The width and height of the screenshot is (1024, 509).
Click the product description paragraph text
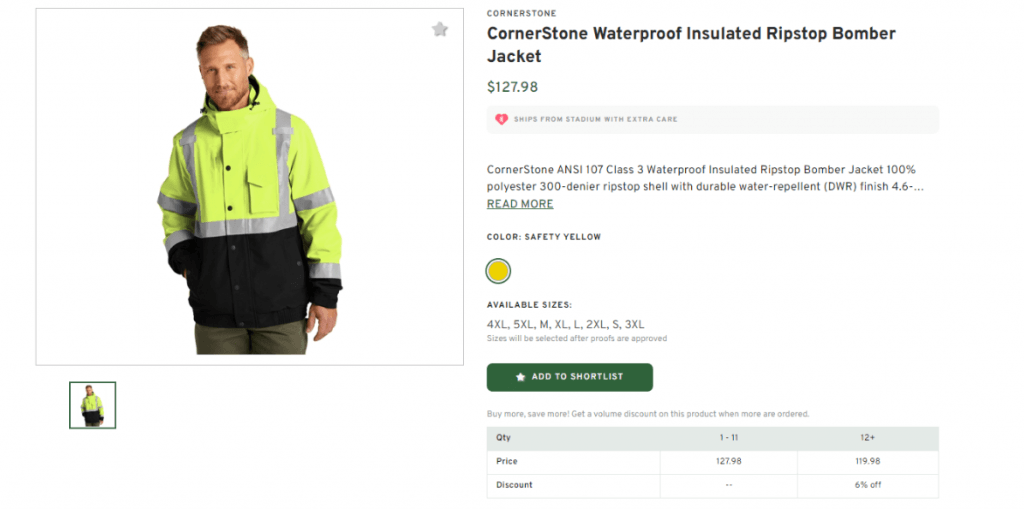[705, 178]
